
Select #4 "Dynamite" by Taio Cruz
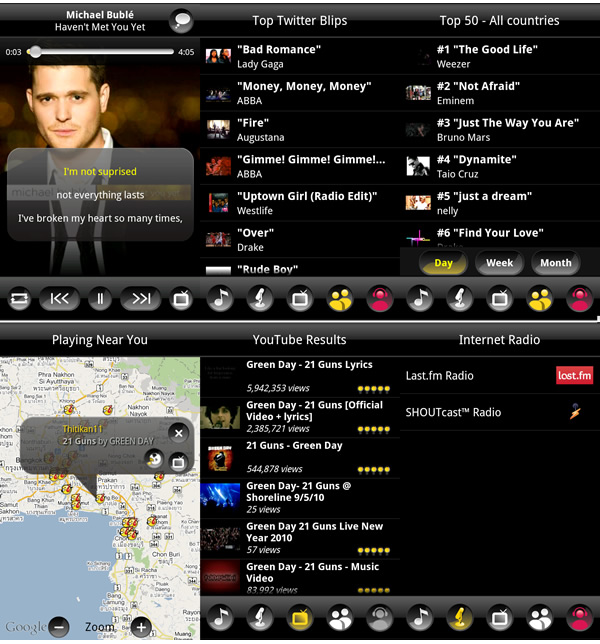click(x=500, y=166)
